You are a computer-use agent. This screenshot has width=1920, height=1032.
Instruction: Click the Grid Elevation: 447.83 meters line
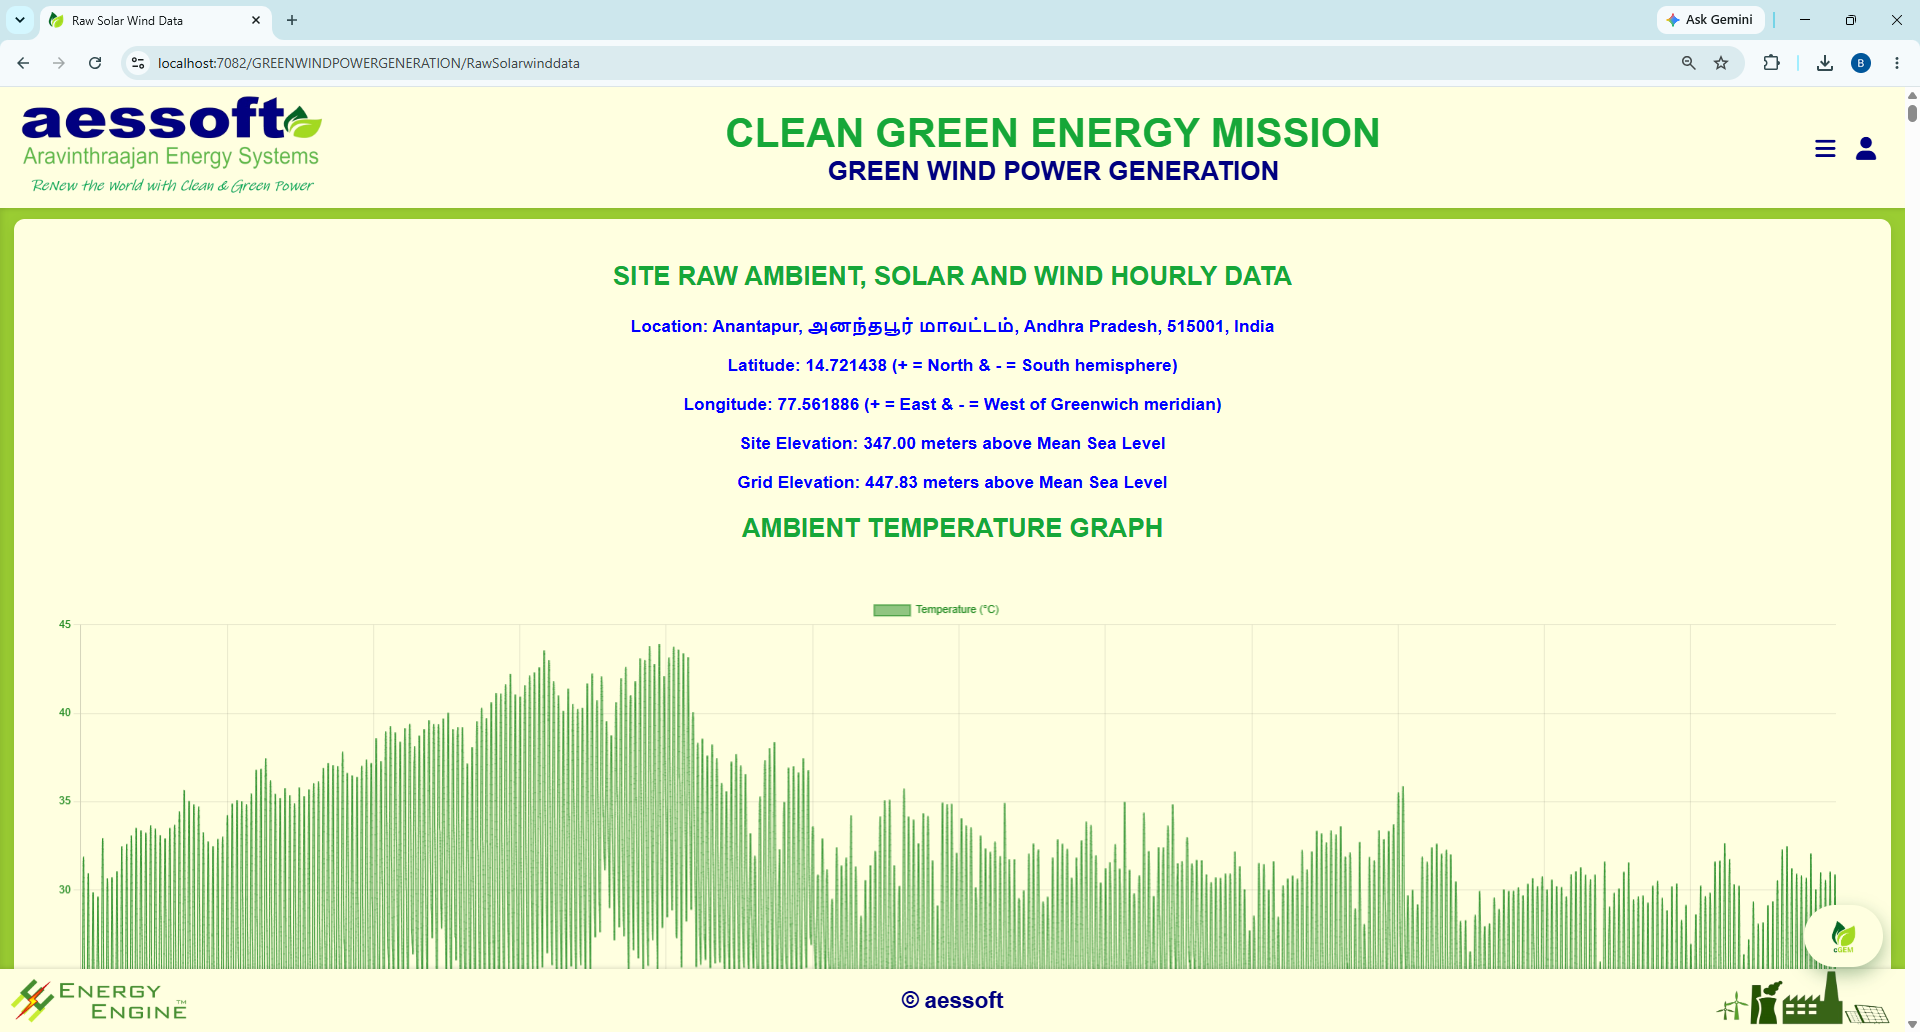coord(952,482)
